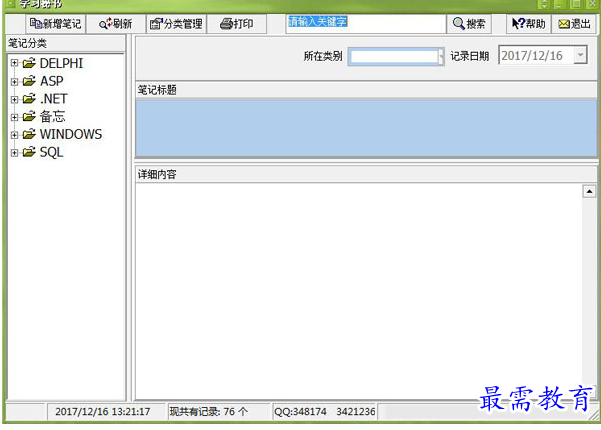Select the SQL category label

(x=51, y=153)
